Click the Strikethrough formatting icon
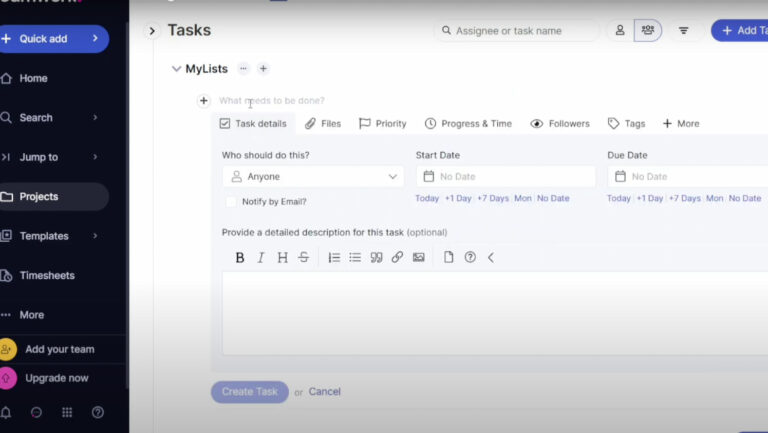The image size is (768, 433). (304, 257)
